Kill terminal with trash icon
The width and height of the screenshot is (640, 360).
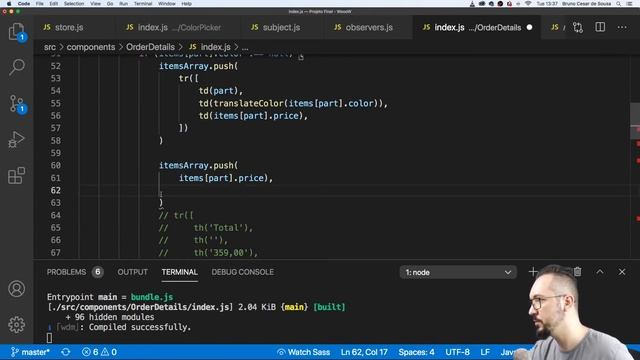coord(578,272)
